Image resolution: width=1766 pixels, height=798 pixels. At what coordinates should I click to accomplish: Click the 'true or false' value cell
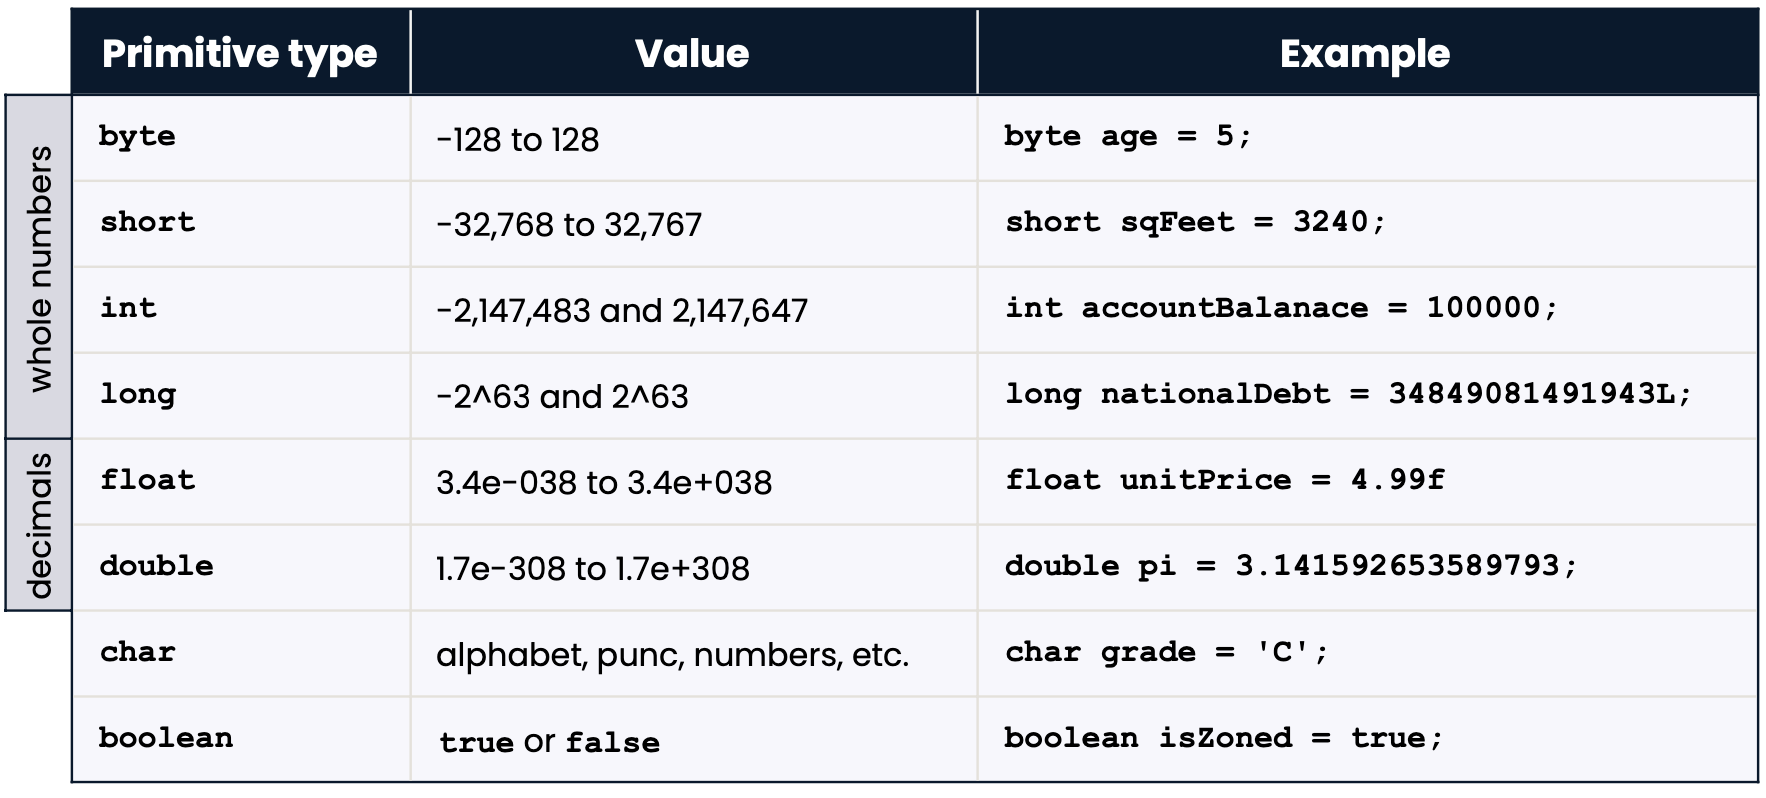tap(549, 742)
